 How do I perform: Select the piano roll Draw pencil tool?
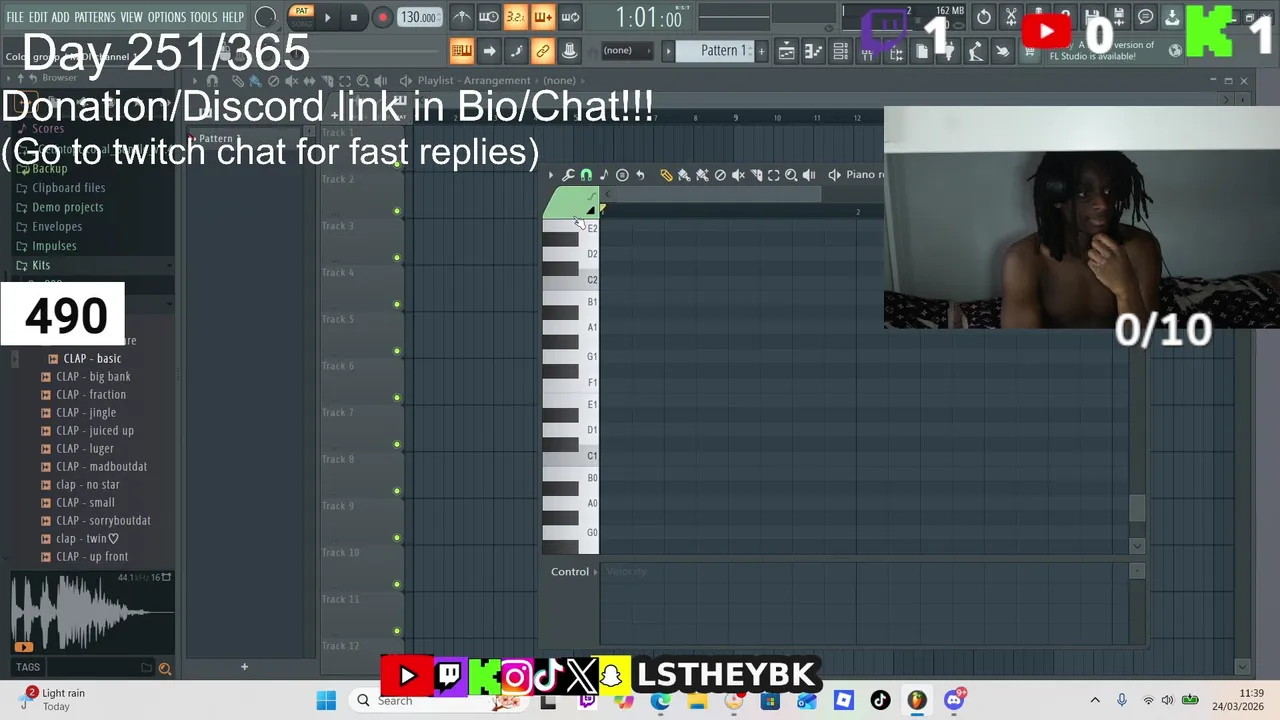[x=667, y=175]
